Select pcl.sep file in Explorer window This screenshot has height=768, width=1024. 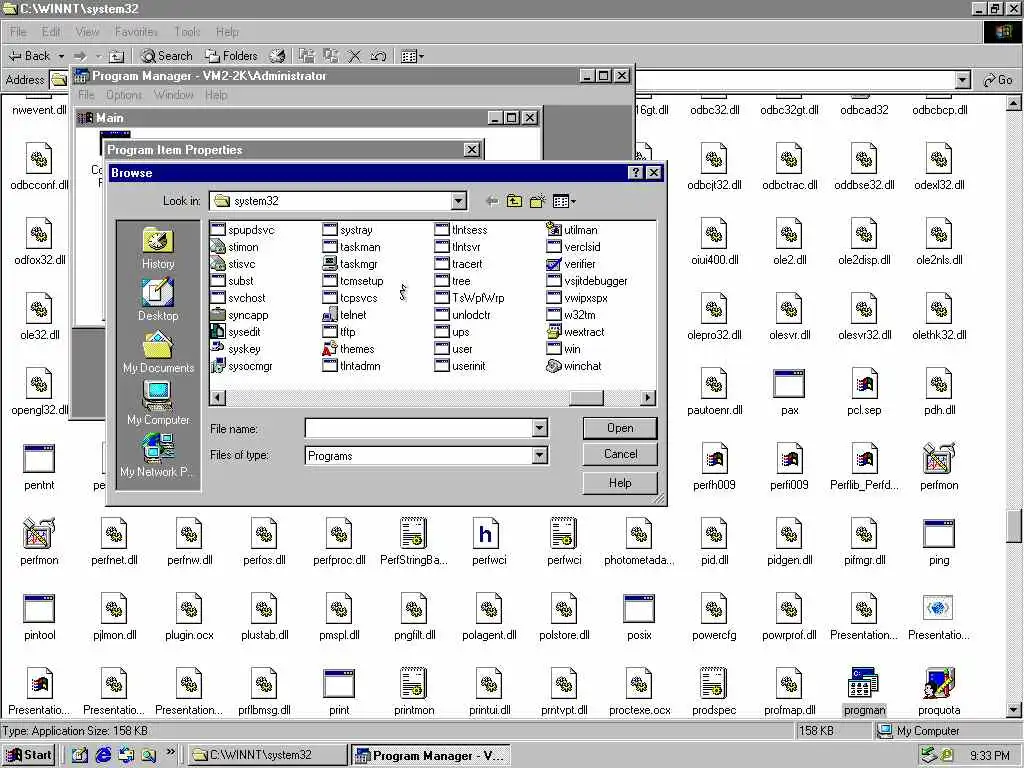click(864, 391)
